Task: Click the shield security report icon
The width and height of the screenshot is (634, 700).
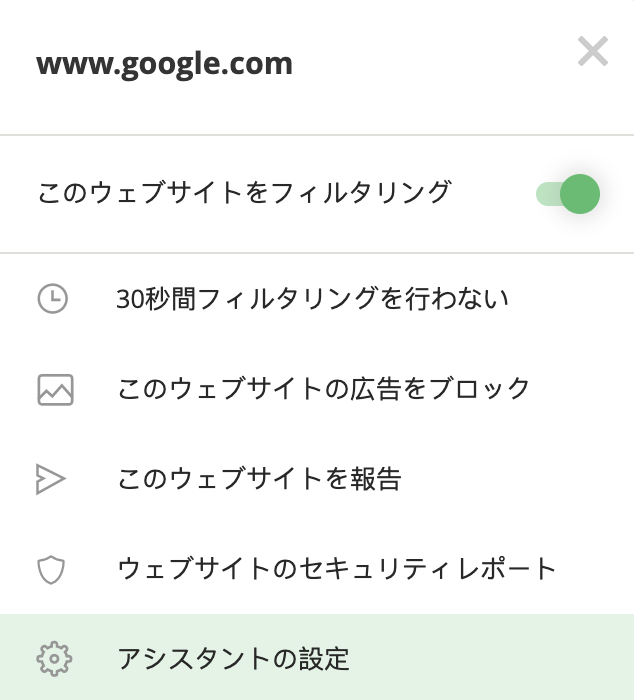Action: (x=51, y=570)
